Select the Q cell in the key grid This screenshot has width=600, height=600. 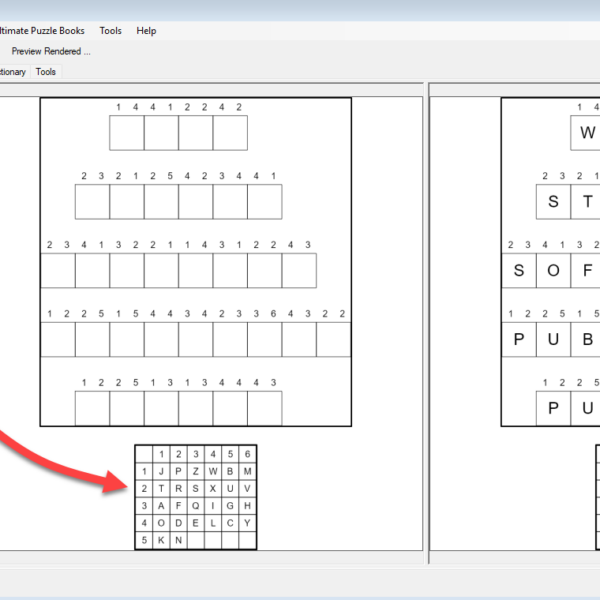(x=195, y=506)
